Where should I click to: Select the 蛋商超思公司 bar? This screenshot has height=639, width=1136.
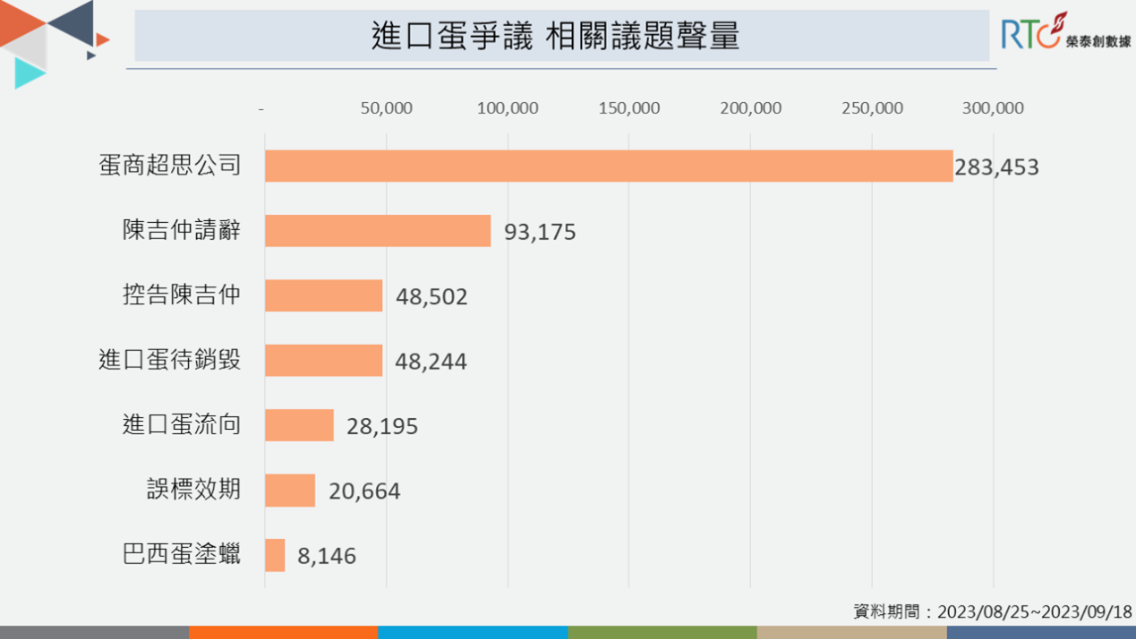coord(608,166)
